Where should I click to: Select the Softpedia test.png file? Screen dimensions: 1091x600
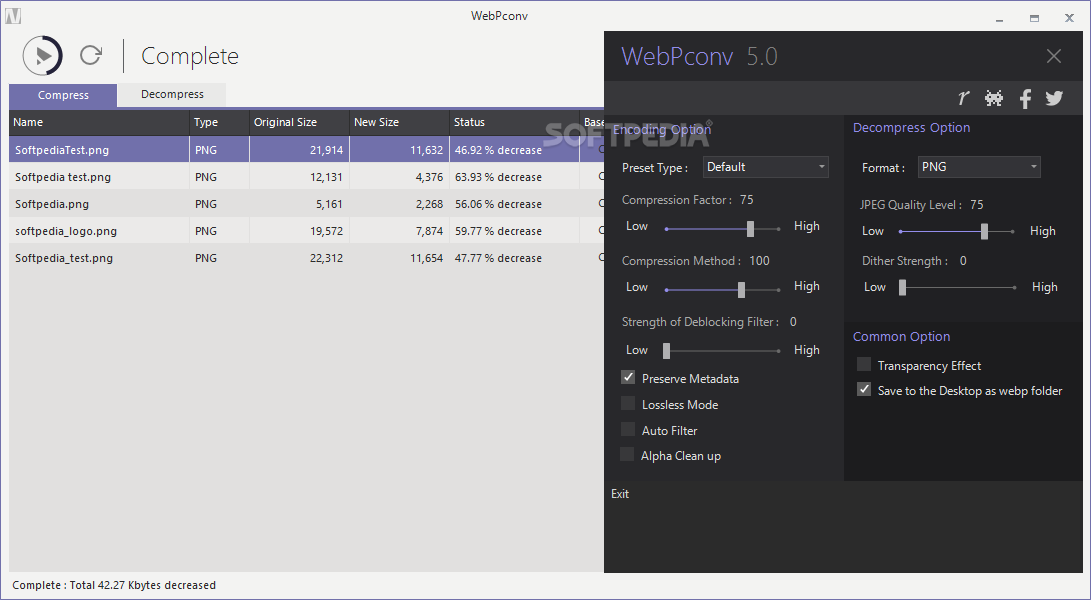(x=63, y=177)
